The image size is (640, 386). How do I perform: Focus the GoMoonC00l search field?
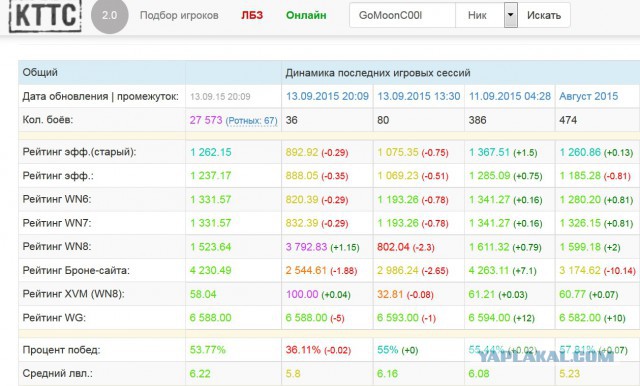[x=402, y=16]
